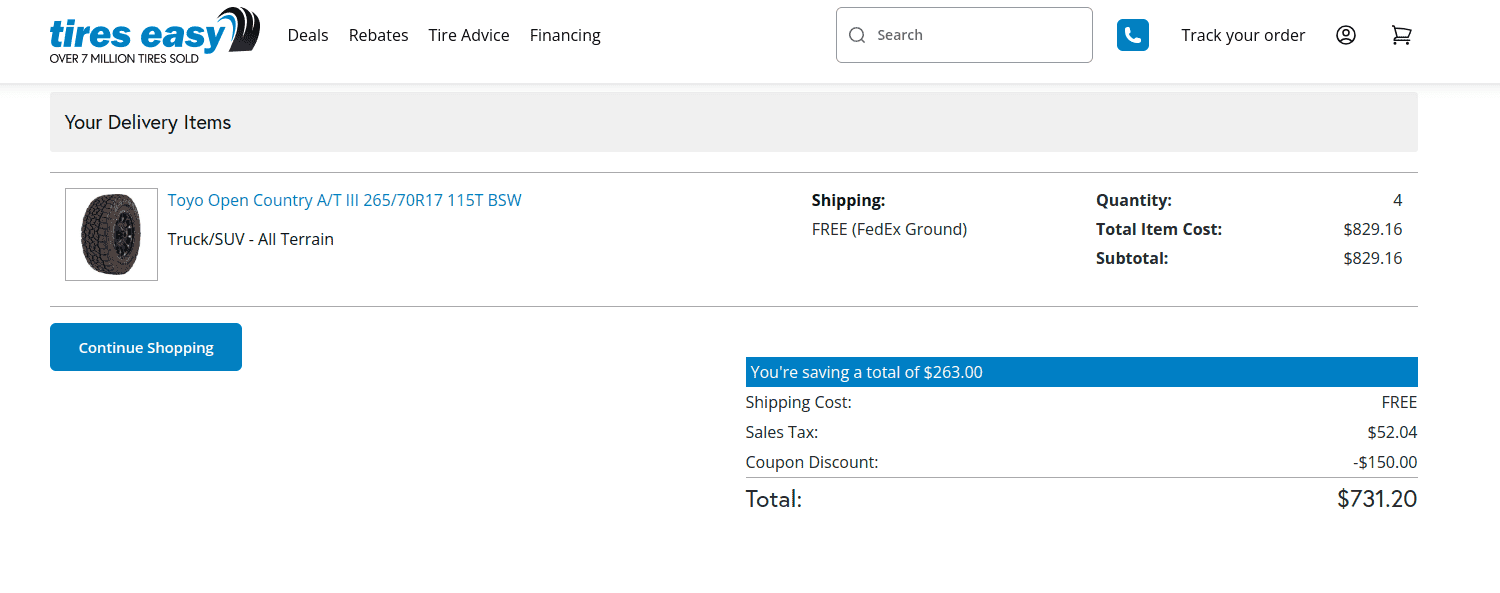Click the Toyo tire thumbnail image
This screenshot has height=593, width=1500.
pos(111,234)
